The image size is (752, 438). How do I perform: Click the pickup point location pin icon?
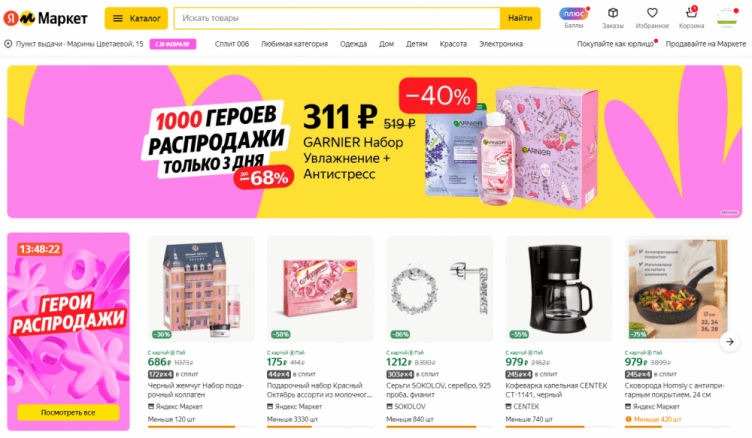pyautogui.click(x=8, y=44)
